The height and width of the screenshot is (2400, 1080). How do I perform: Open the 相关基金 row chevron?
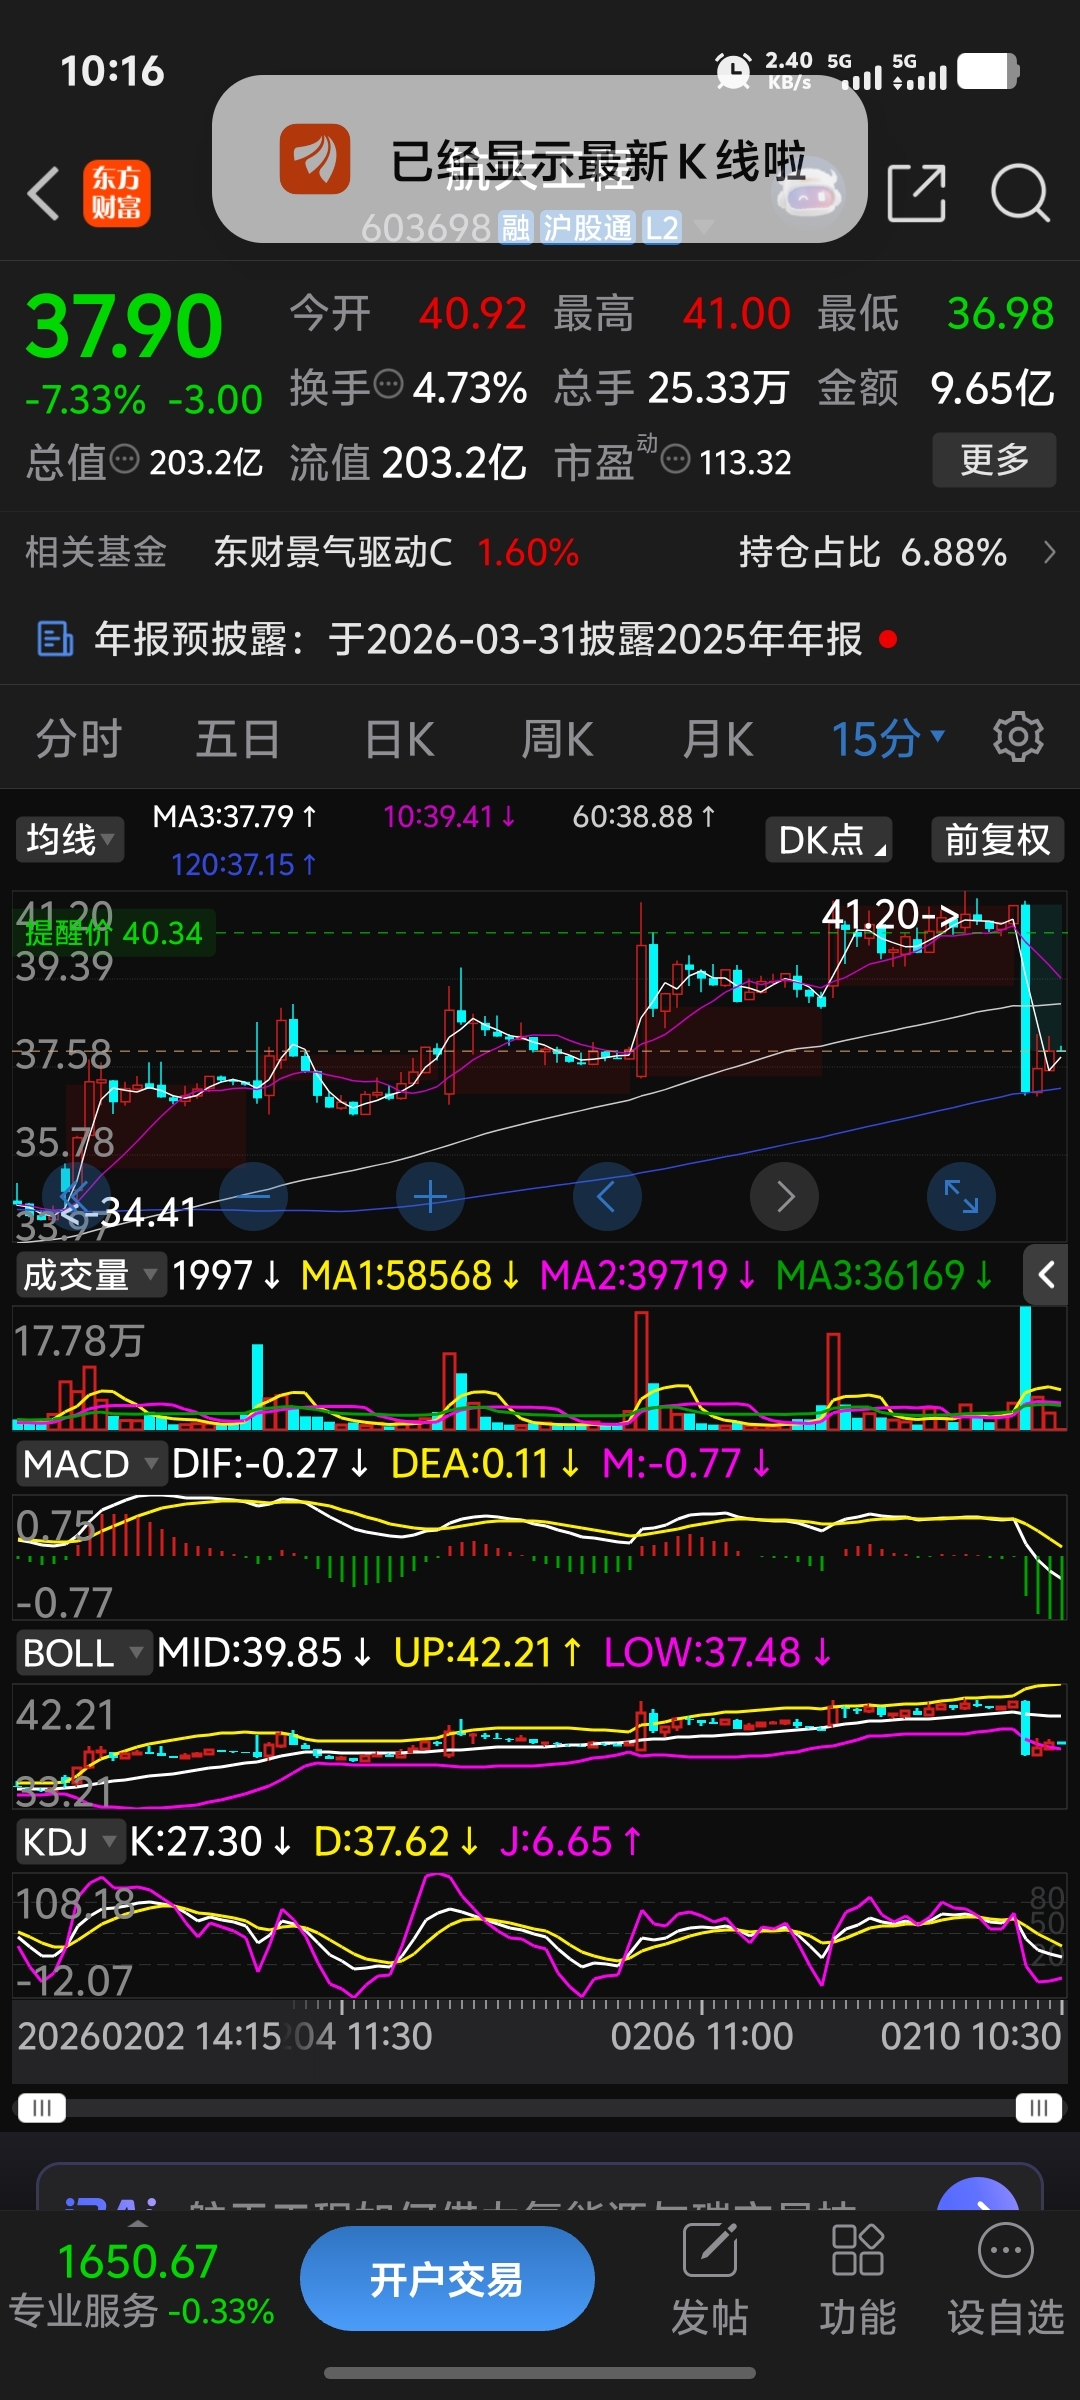pyautogui.click(x=1049, y=552)
